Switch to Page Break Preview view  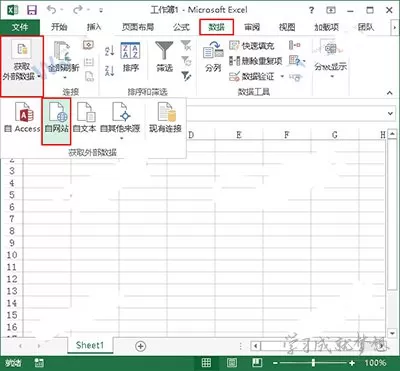coord(257,363)
